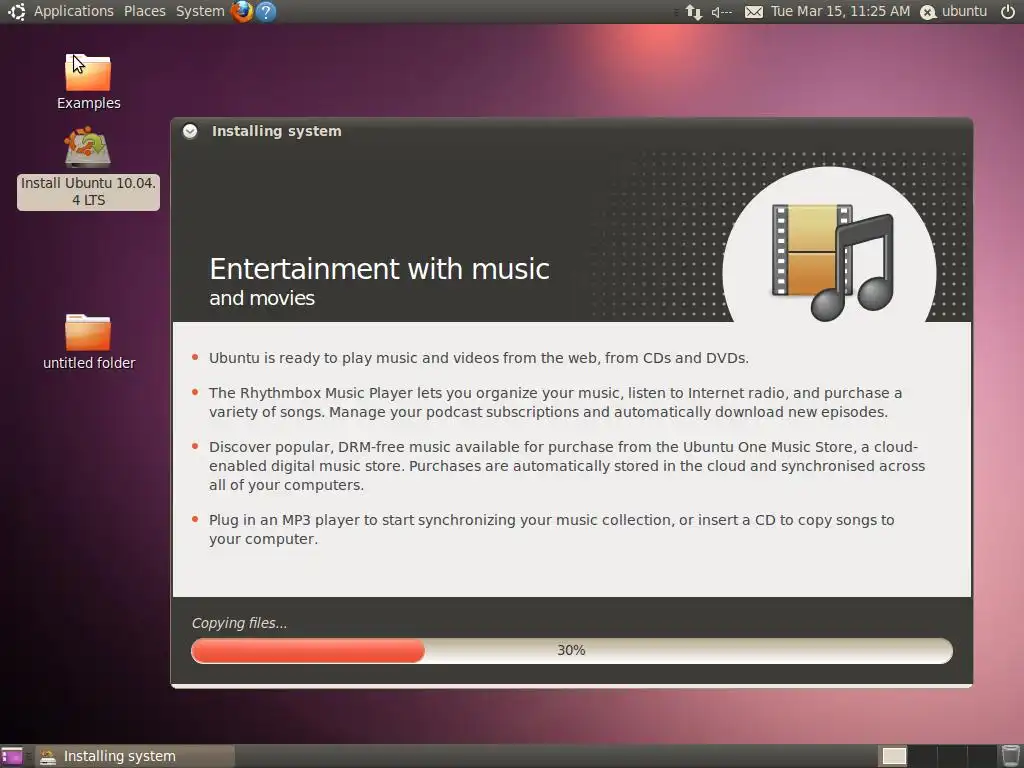The image size is (1024, 768).
Task: Select the untitled folder icon
Action: tap(88, 342)
